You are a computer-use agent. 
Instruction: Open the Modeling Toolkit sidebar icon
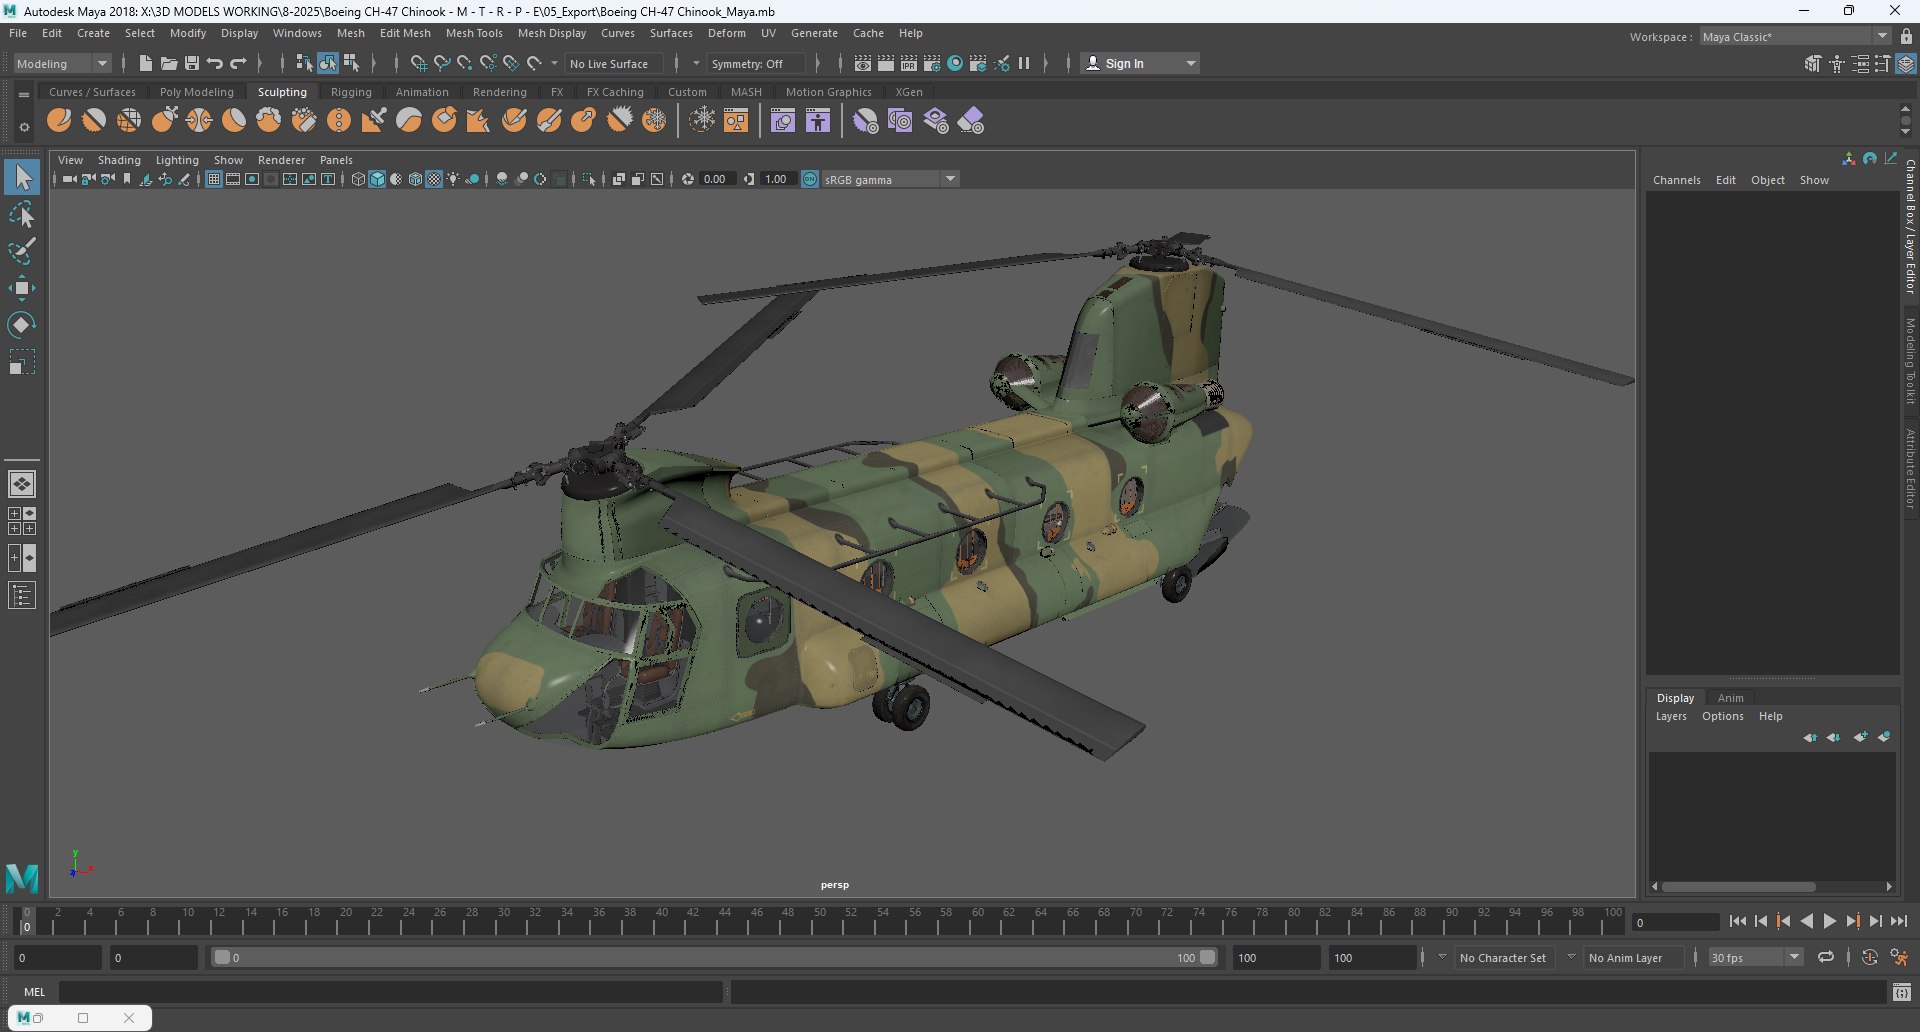(x=1813, y=64)
